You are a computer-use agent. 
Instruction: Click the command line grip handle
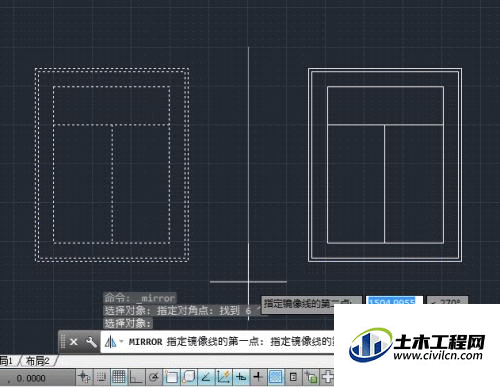pos(63,342)
